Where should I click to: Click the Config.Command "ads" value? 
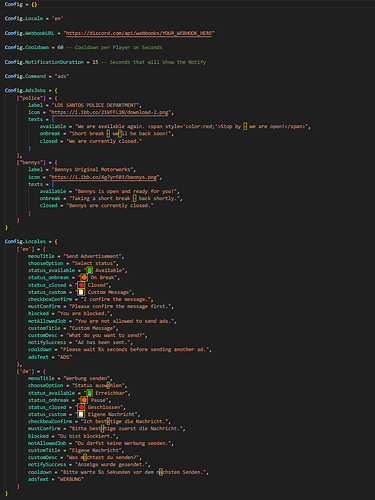62,76
